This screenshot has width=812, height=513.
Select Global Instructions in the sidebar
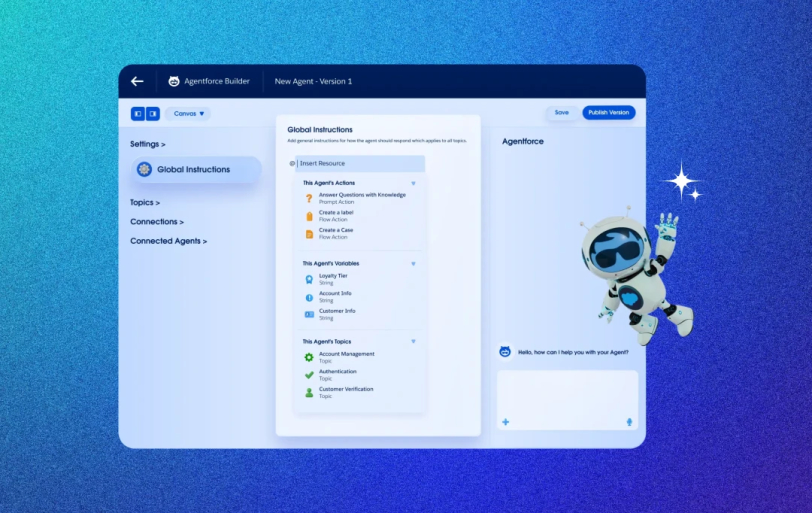coord(196,169)
